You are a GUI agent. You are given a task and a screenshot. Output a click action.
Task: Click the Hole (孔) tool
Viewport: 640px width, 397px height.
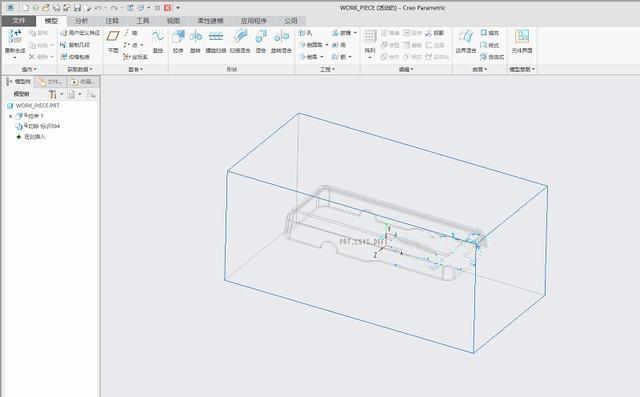click(306, 33)
